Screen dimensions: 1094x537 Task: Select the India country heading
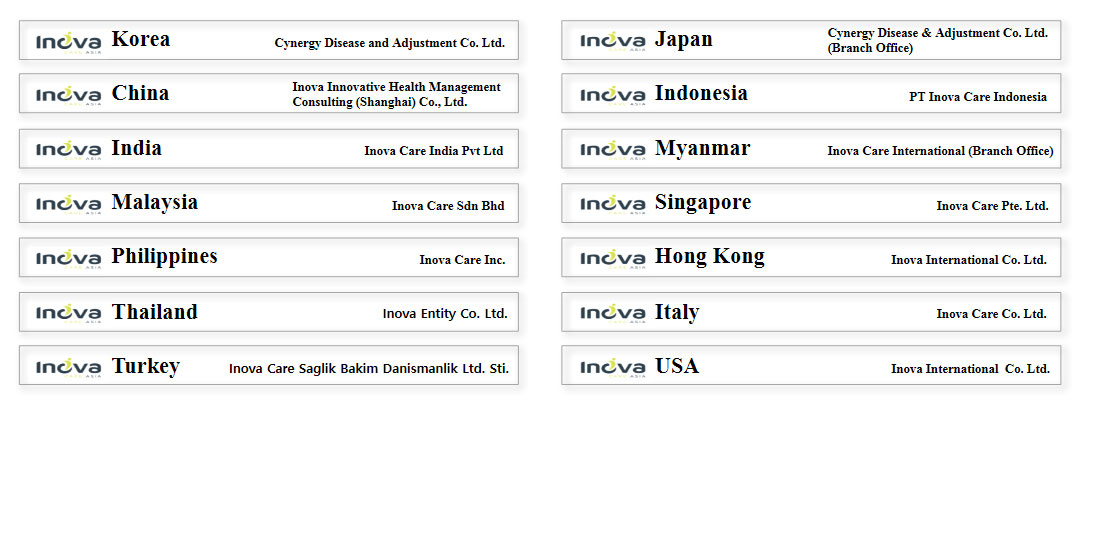coord(137,148)
